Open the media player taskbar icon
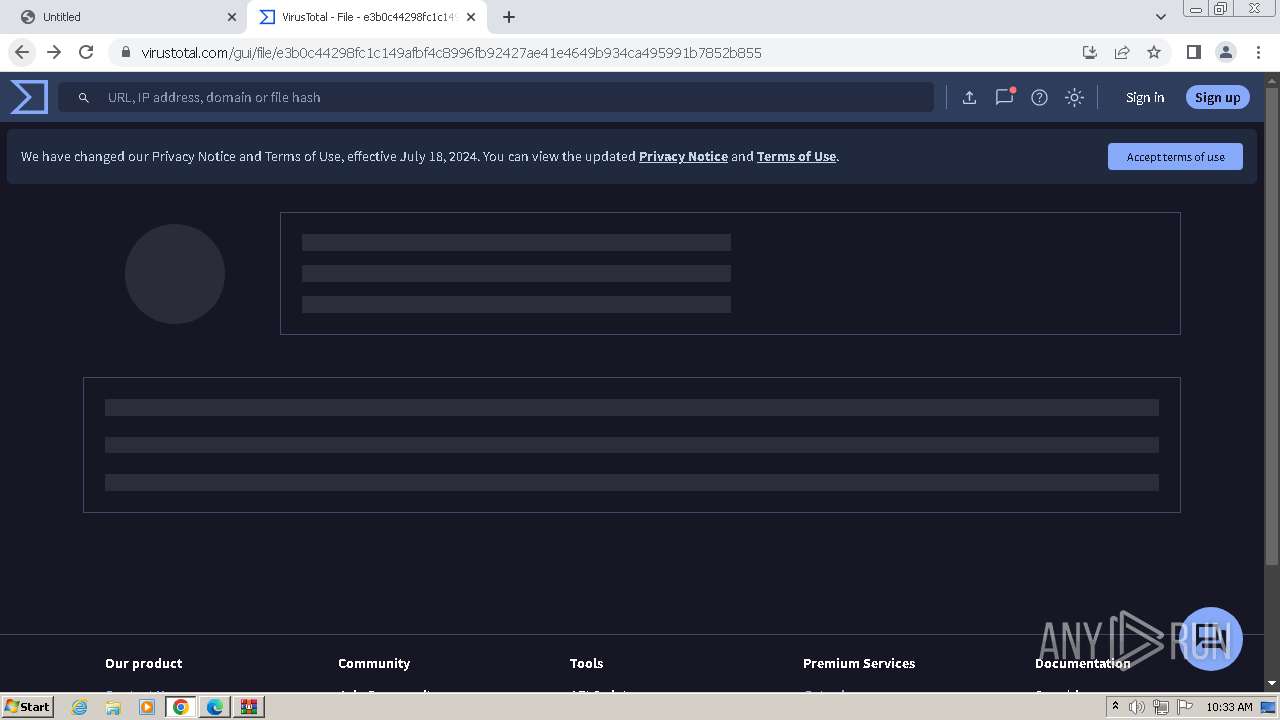Viewport: 1280px width, 720px height. [x=147, y=707]
